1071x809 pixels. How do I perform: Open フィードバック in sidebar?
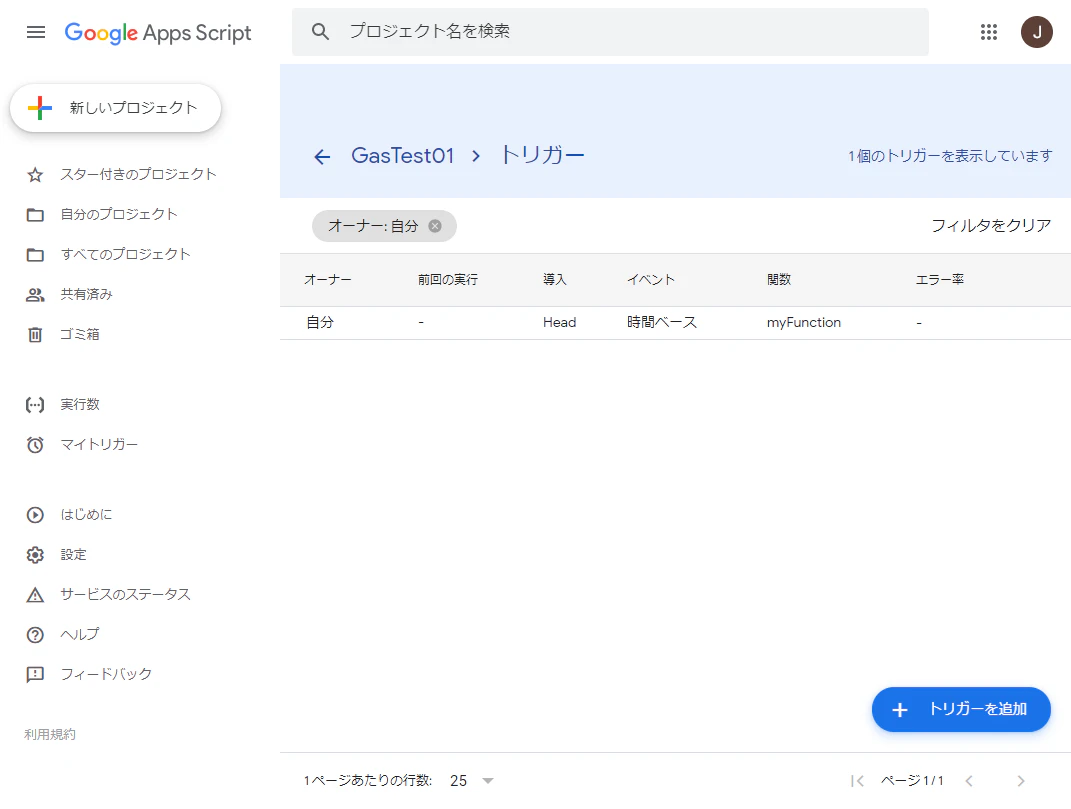[x=106, y=674]
